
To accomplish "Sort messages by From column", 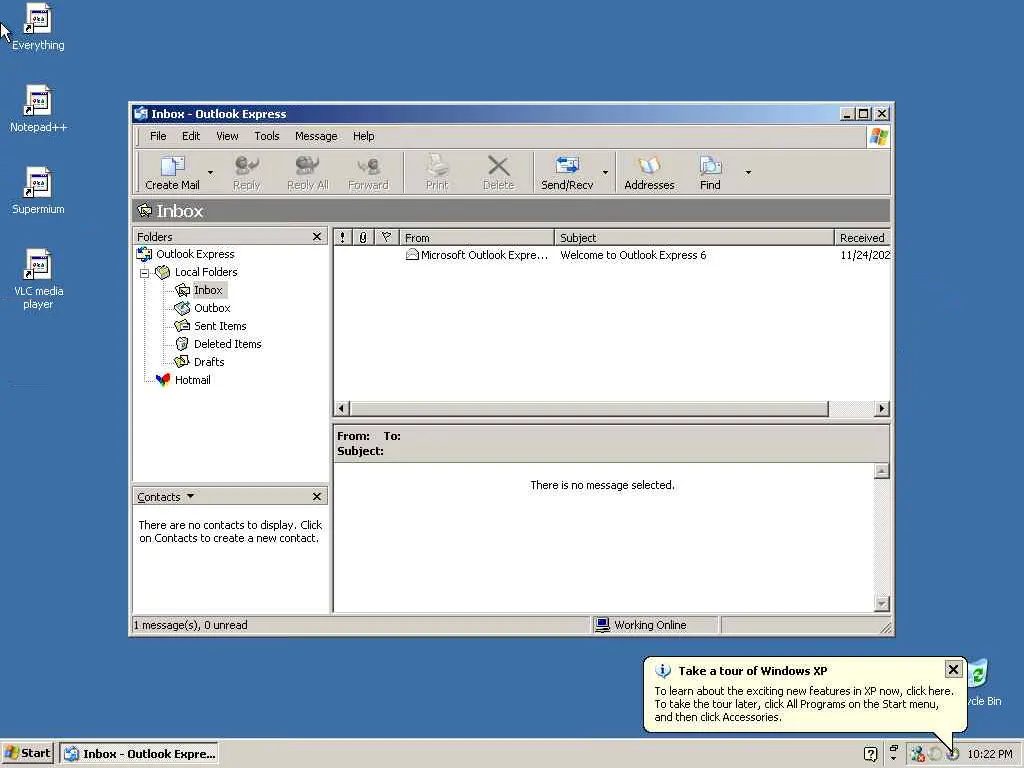I will tap(476, 238).
